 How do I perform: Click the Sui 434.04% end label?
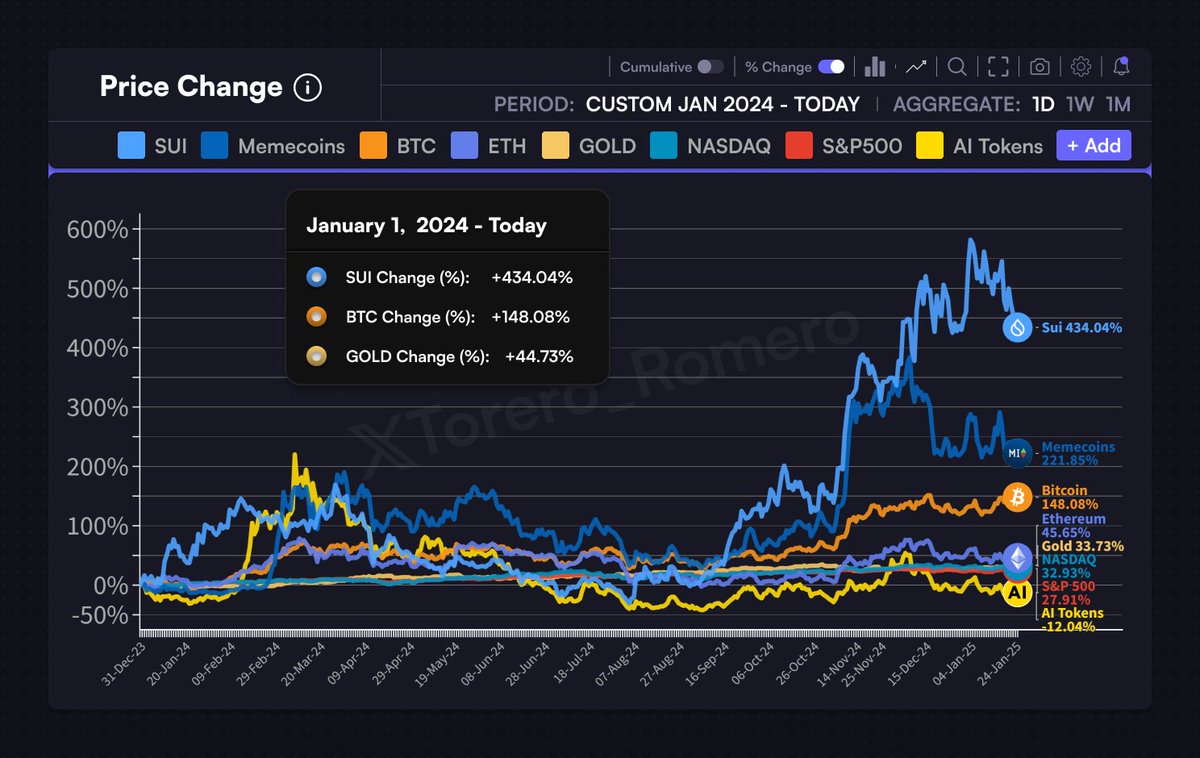pos(1082,328)
